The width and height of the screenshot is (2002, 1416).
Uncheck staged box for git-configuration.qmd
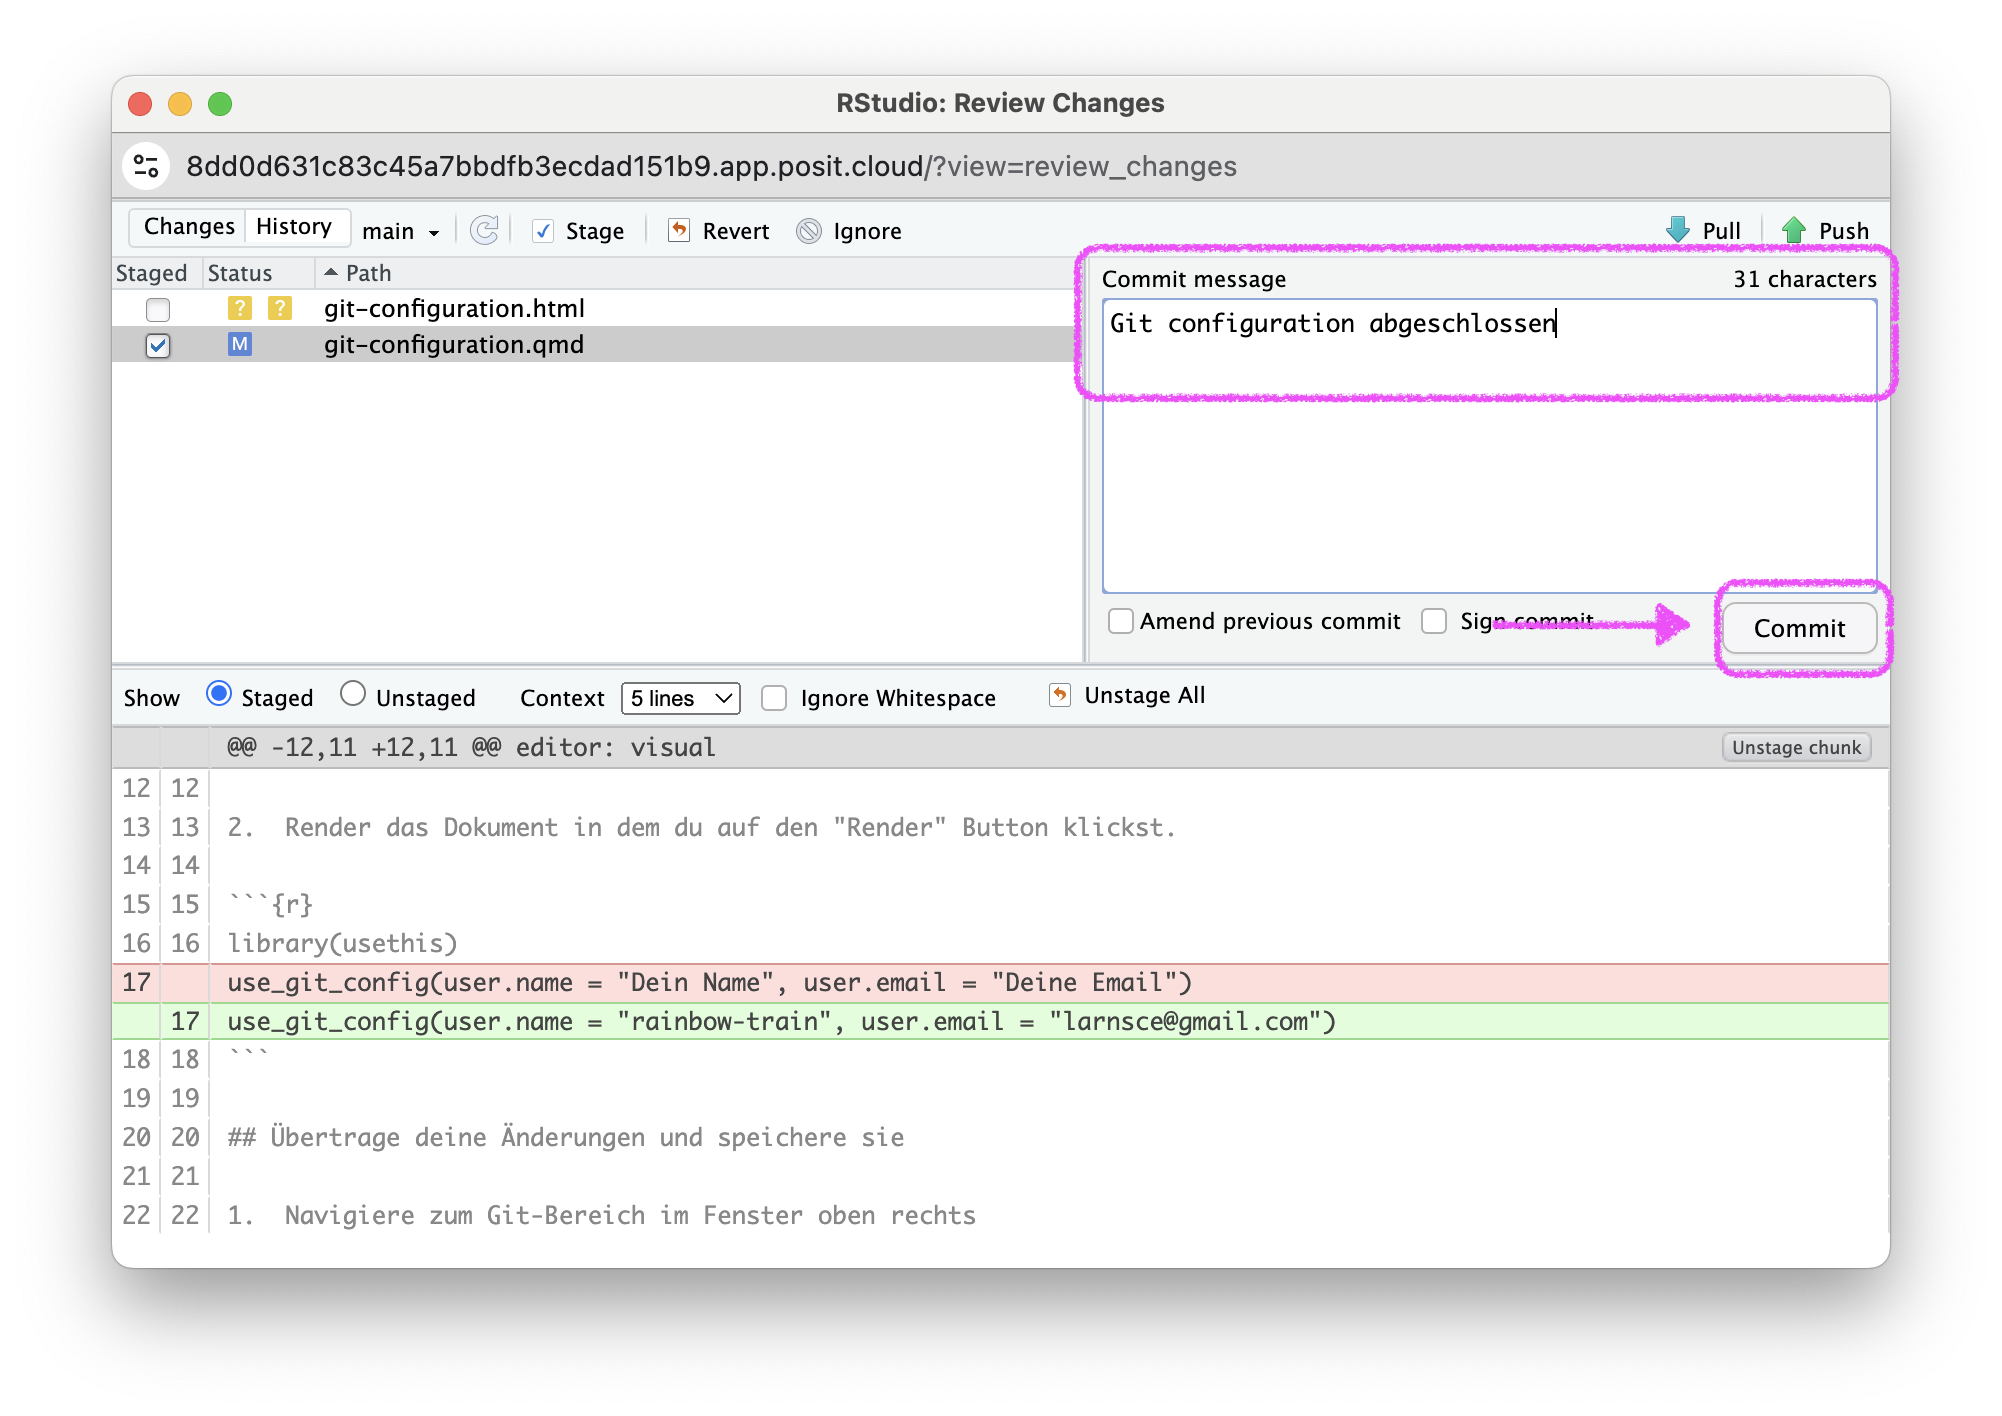pyautogui.click(x=158, y=345)
